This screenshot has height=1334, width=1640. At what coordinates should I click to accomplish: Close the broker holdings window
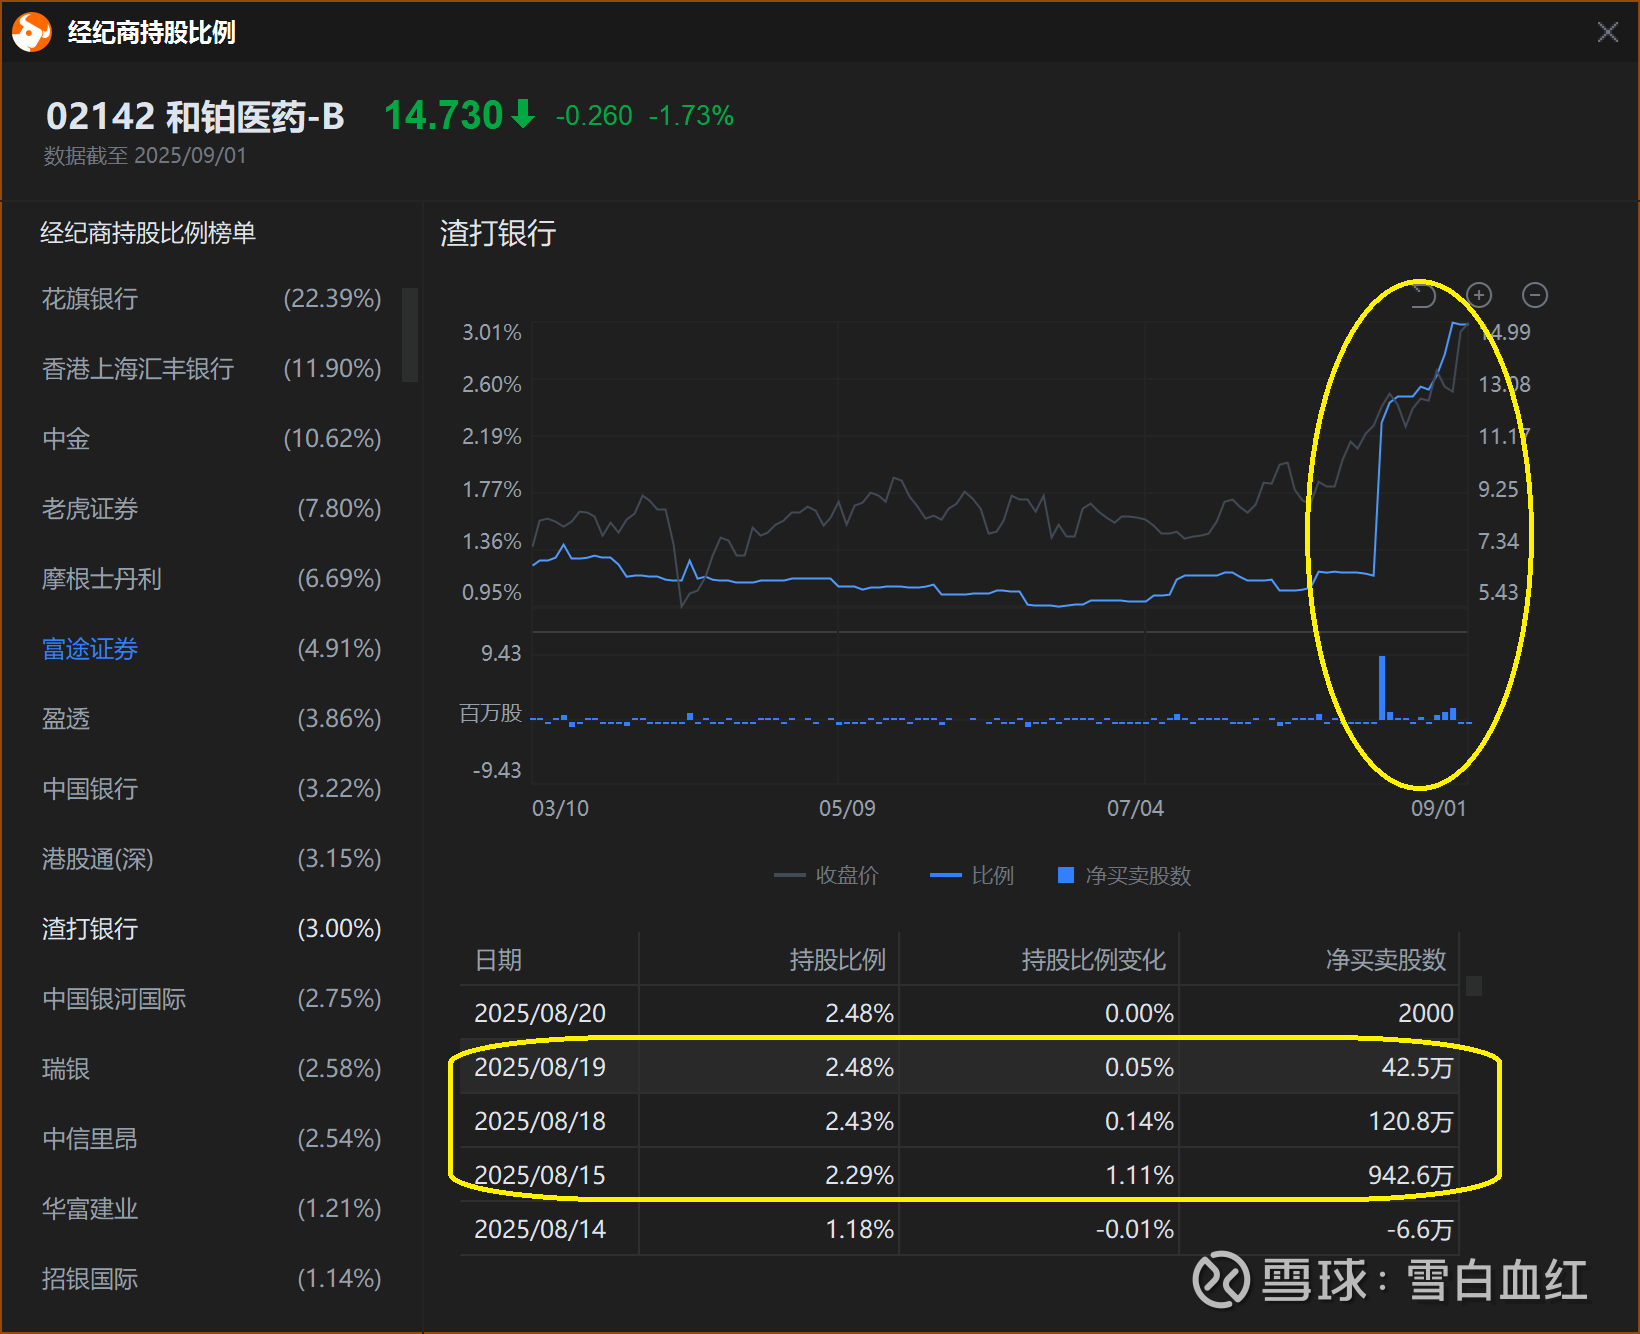[1608, 32]
